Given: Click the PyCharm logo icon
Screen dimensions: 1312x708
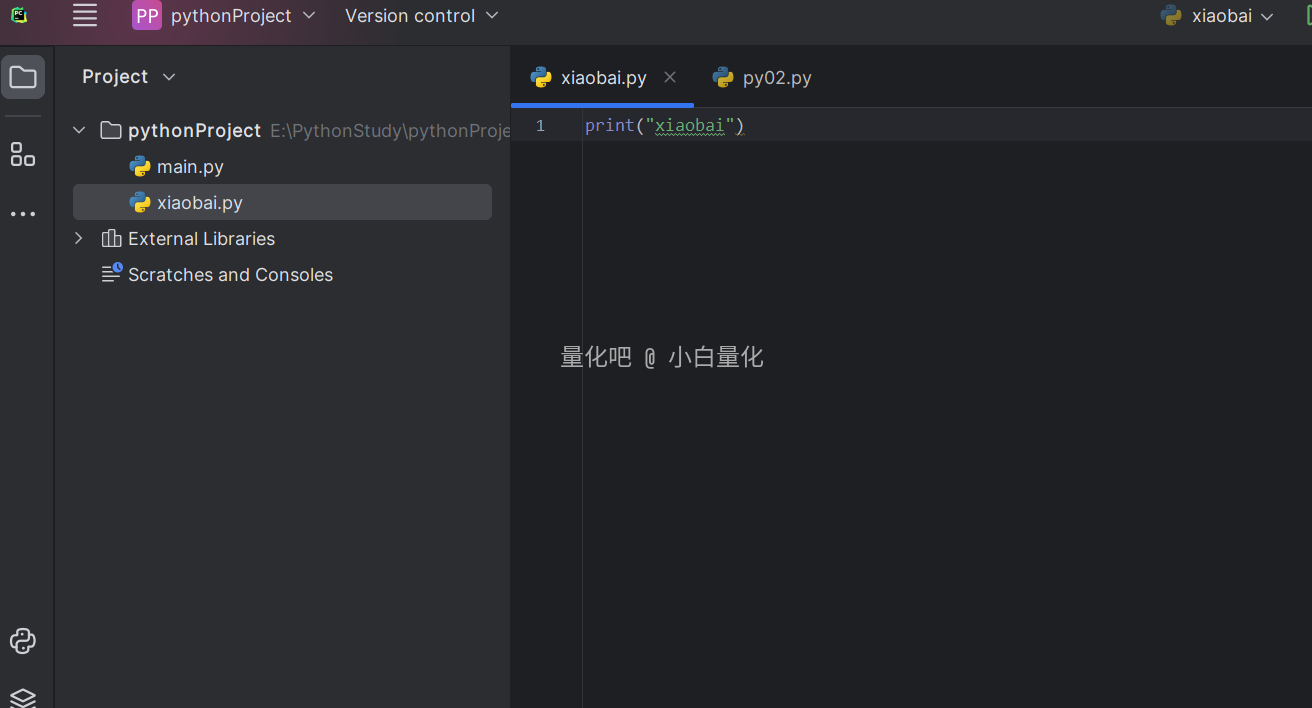Looking at the screenshot, I should (19, 16).
